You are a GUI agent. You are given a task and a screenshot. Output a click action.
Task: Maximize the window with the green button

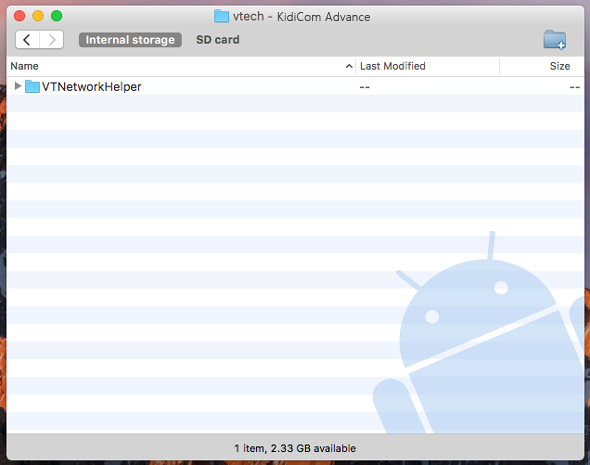coord(57,16)
